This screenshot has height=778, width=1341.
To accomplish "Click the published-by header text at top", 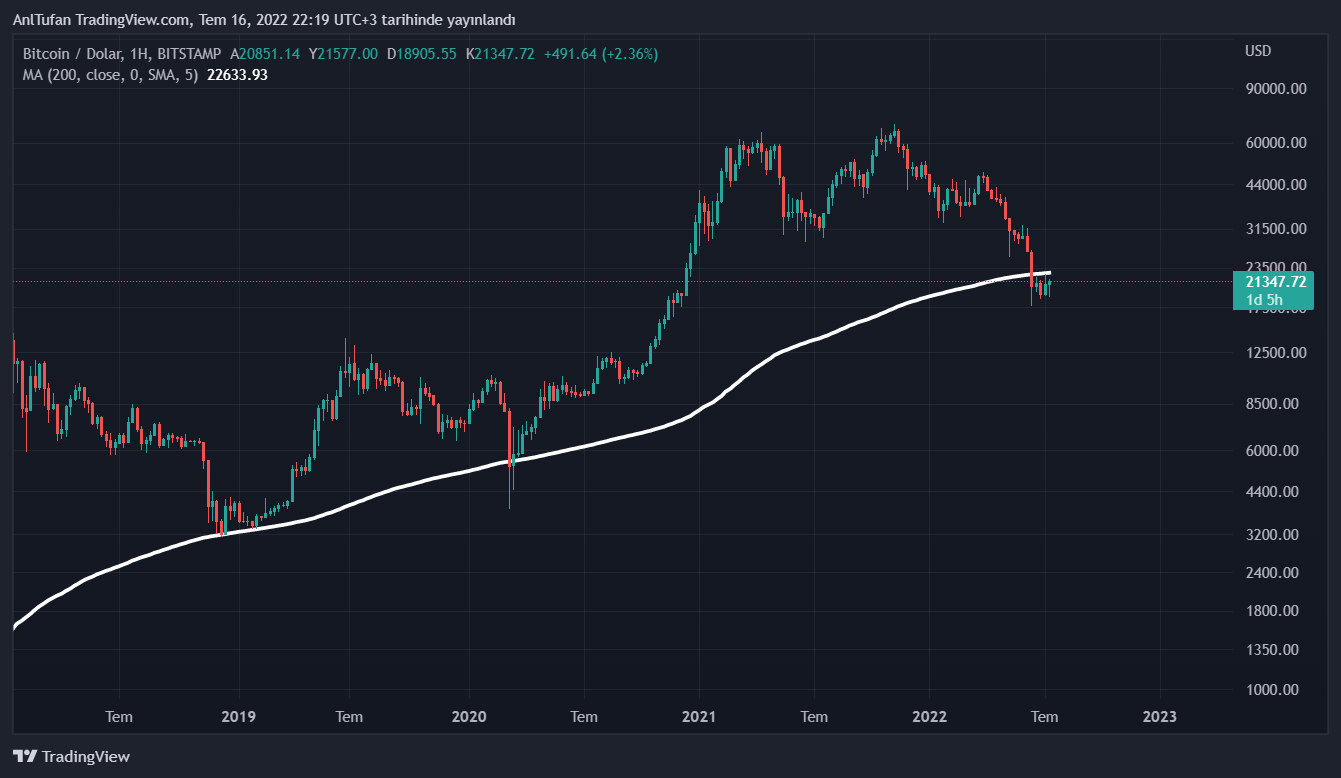I will (264, 20).
